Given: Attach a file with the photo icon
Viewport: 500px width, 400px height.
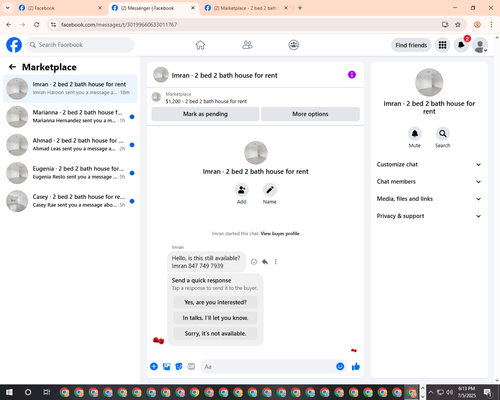Looking at the screenshot, I should (166, 367).
